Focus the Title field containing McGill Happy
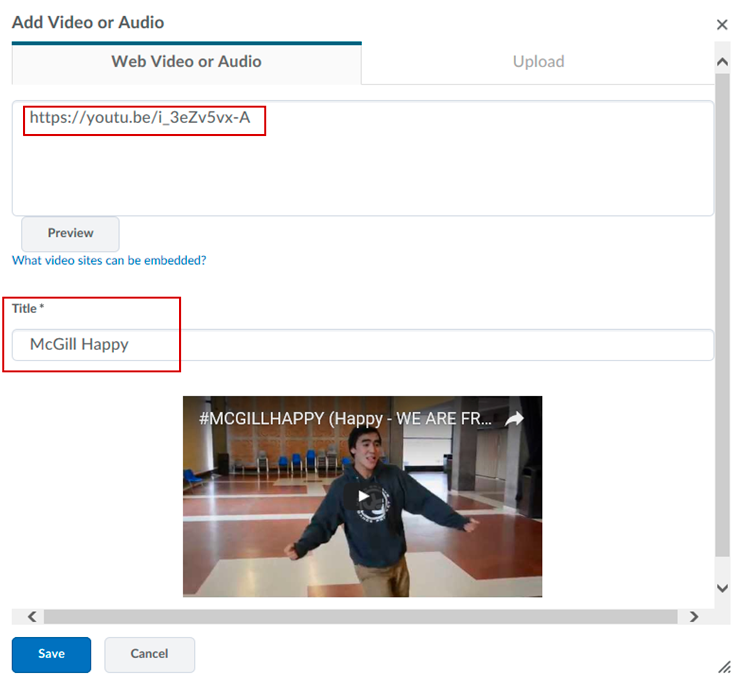 (x=362, y=345)
